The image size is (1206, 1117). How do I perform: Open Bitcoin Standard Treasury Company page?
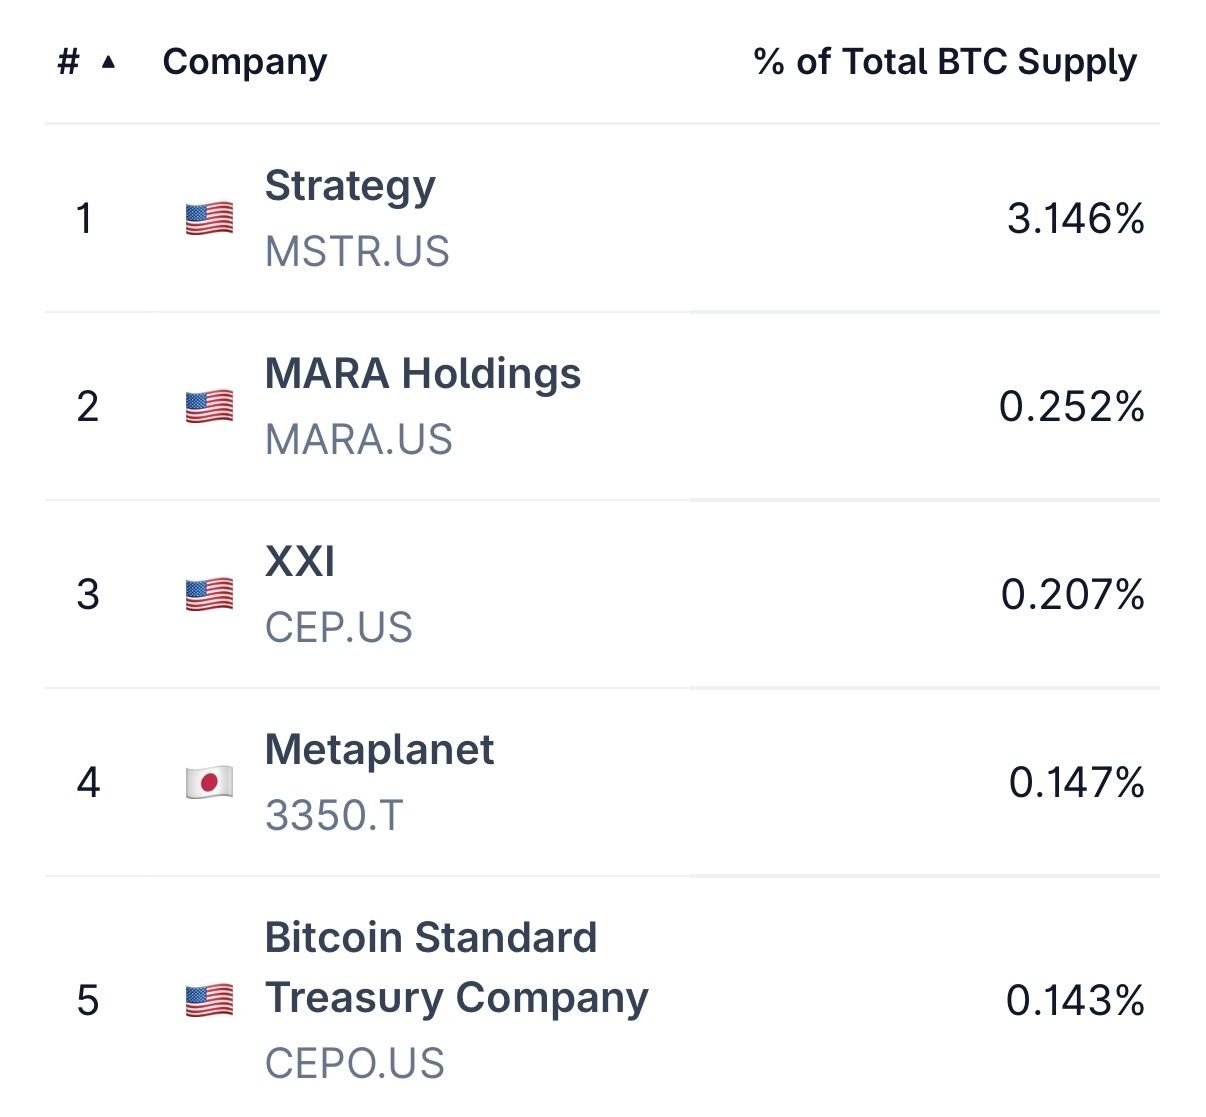pos(455,968)
